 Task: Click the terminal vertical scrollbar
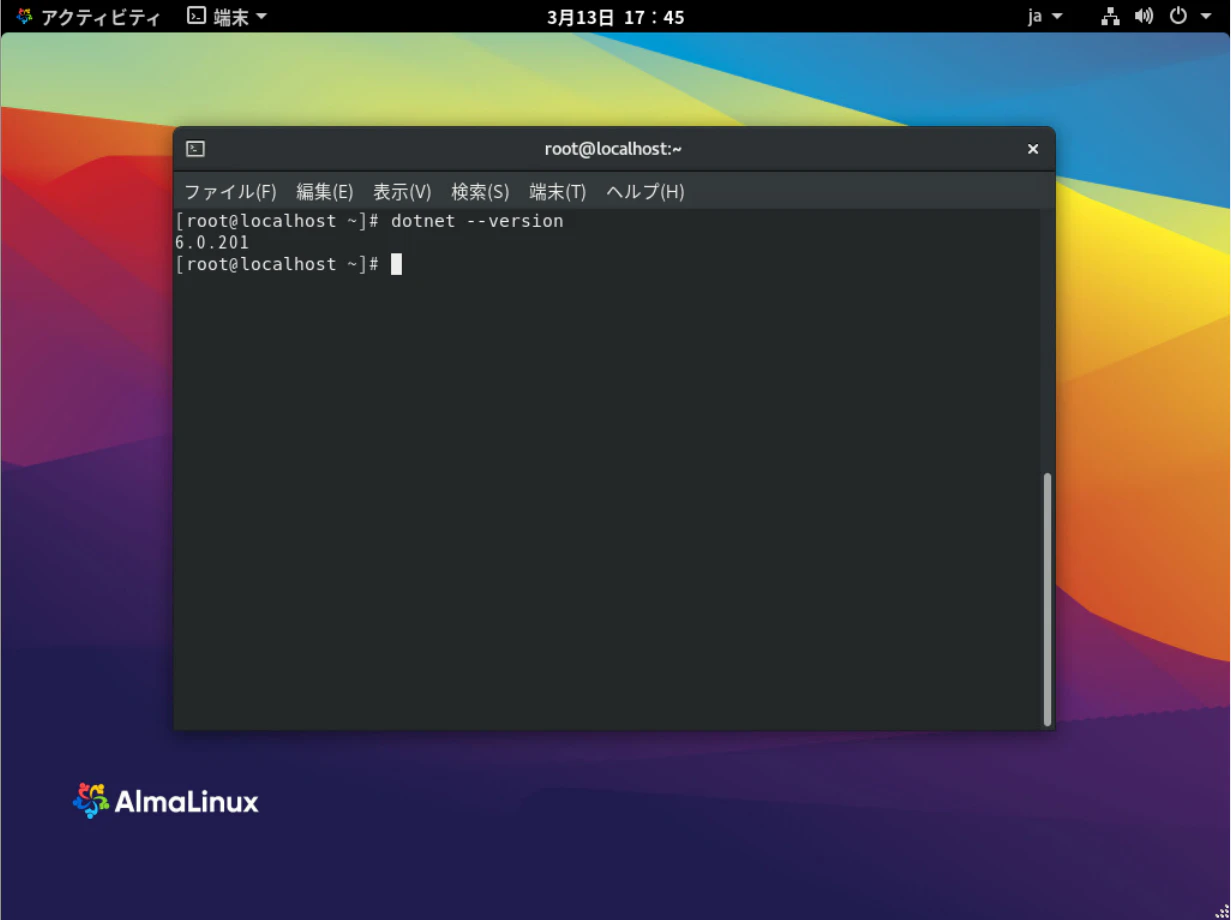(1047, 600)
